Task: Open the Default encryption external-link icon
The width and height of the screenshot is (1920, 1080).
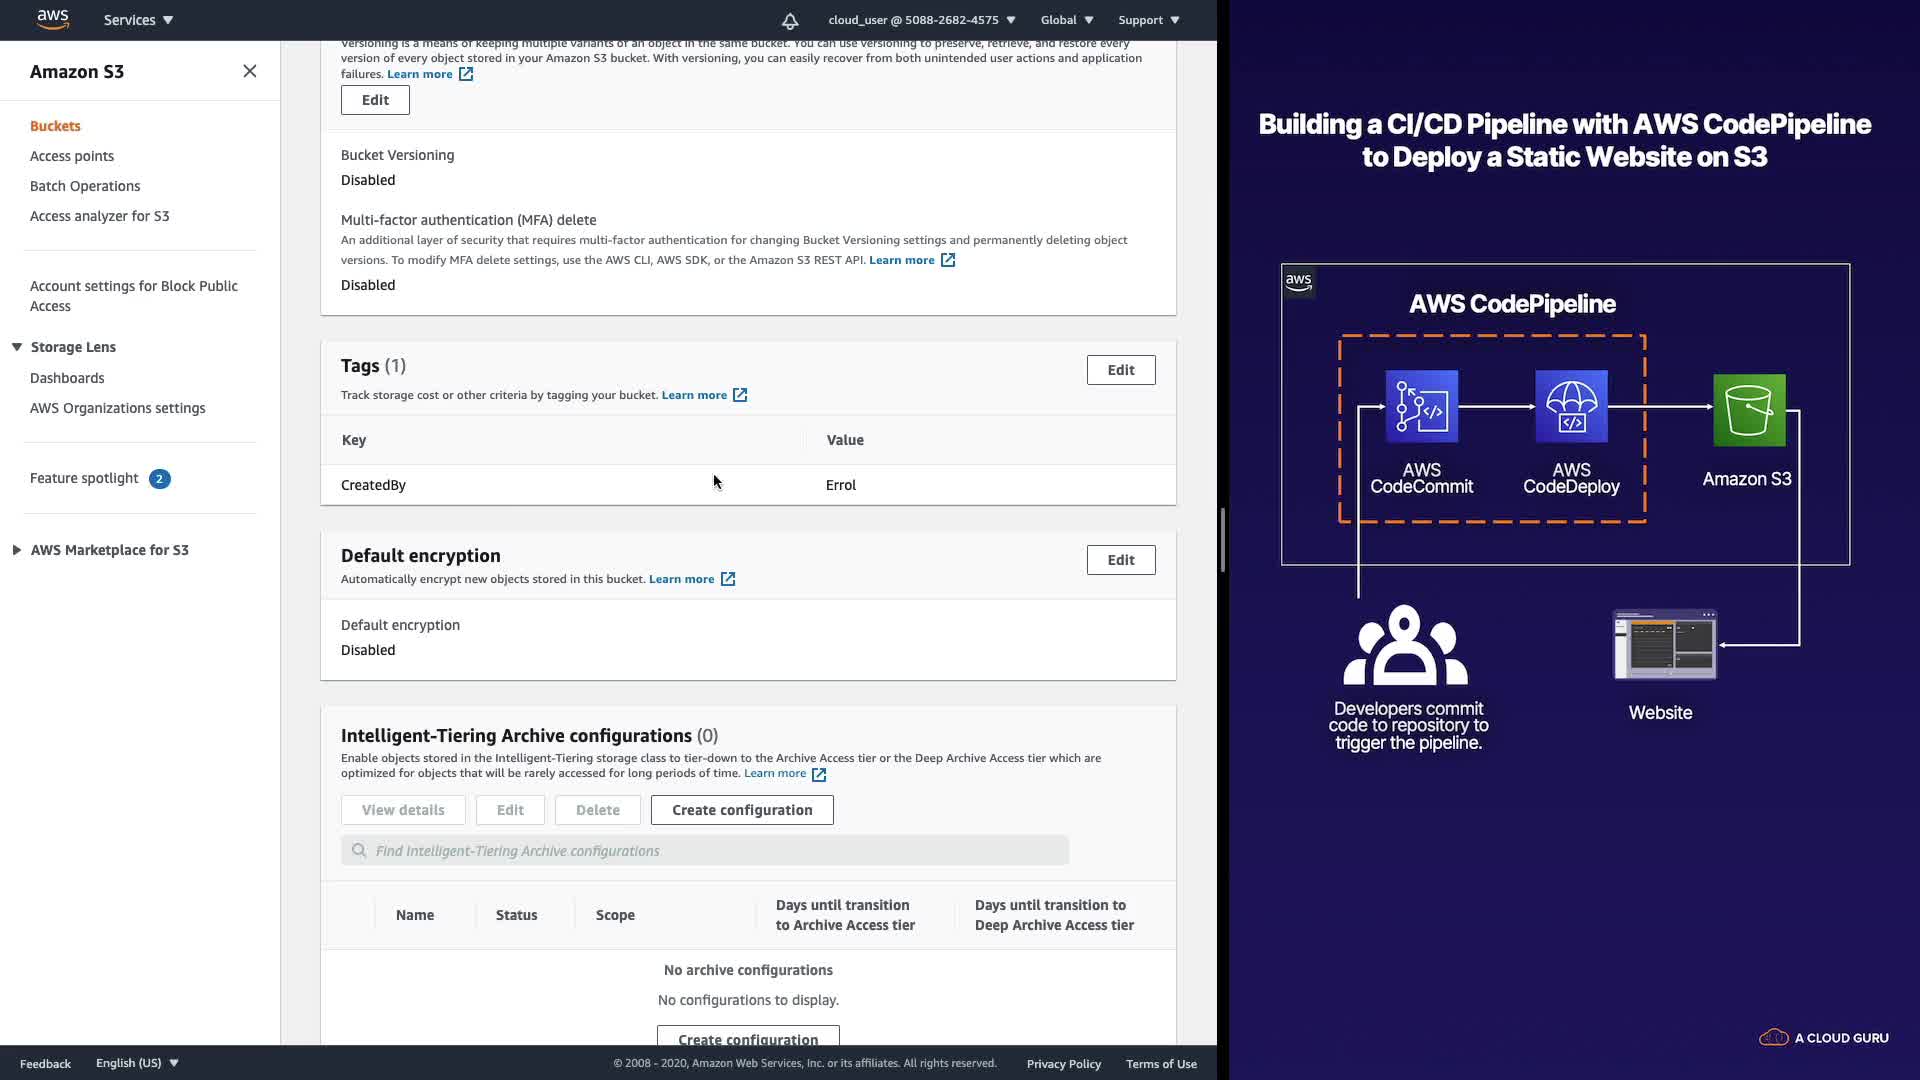Action: coord(728,579)
